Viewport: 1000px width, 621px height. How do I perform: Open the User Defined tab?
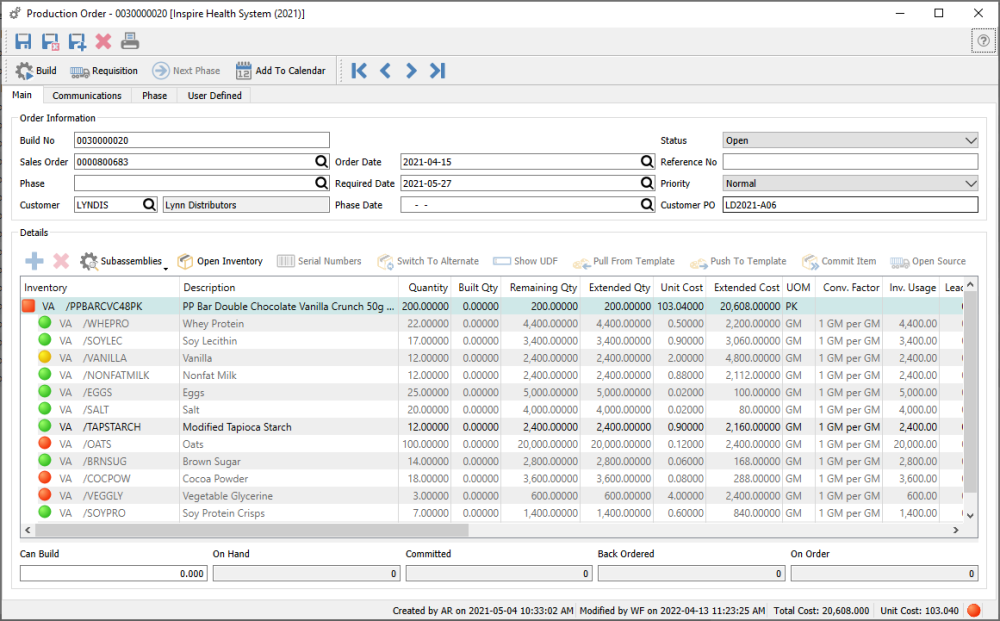pyautogui.click(x=213, y=95)
